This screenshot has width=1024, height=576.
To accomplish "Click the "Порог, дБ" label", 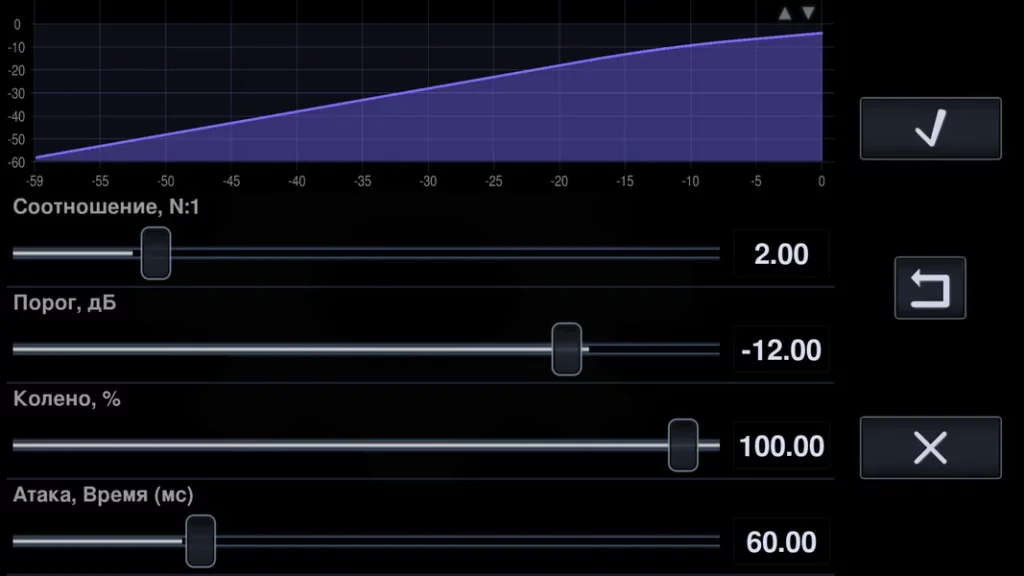I will [x=65, y=303].
